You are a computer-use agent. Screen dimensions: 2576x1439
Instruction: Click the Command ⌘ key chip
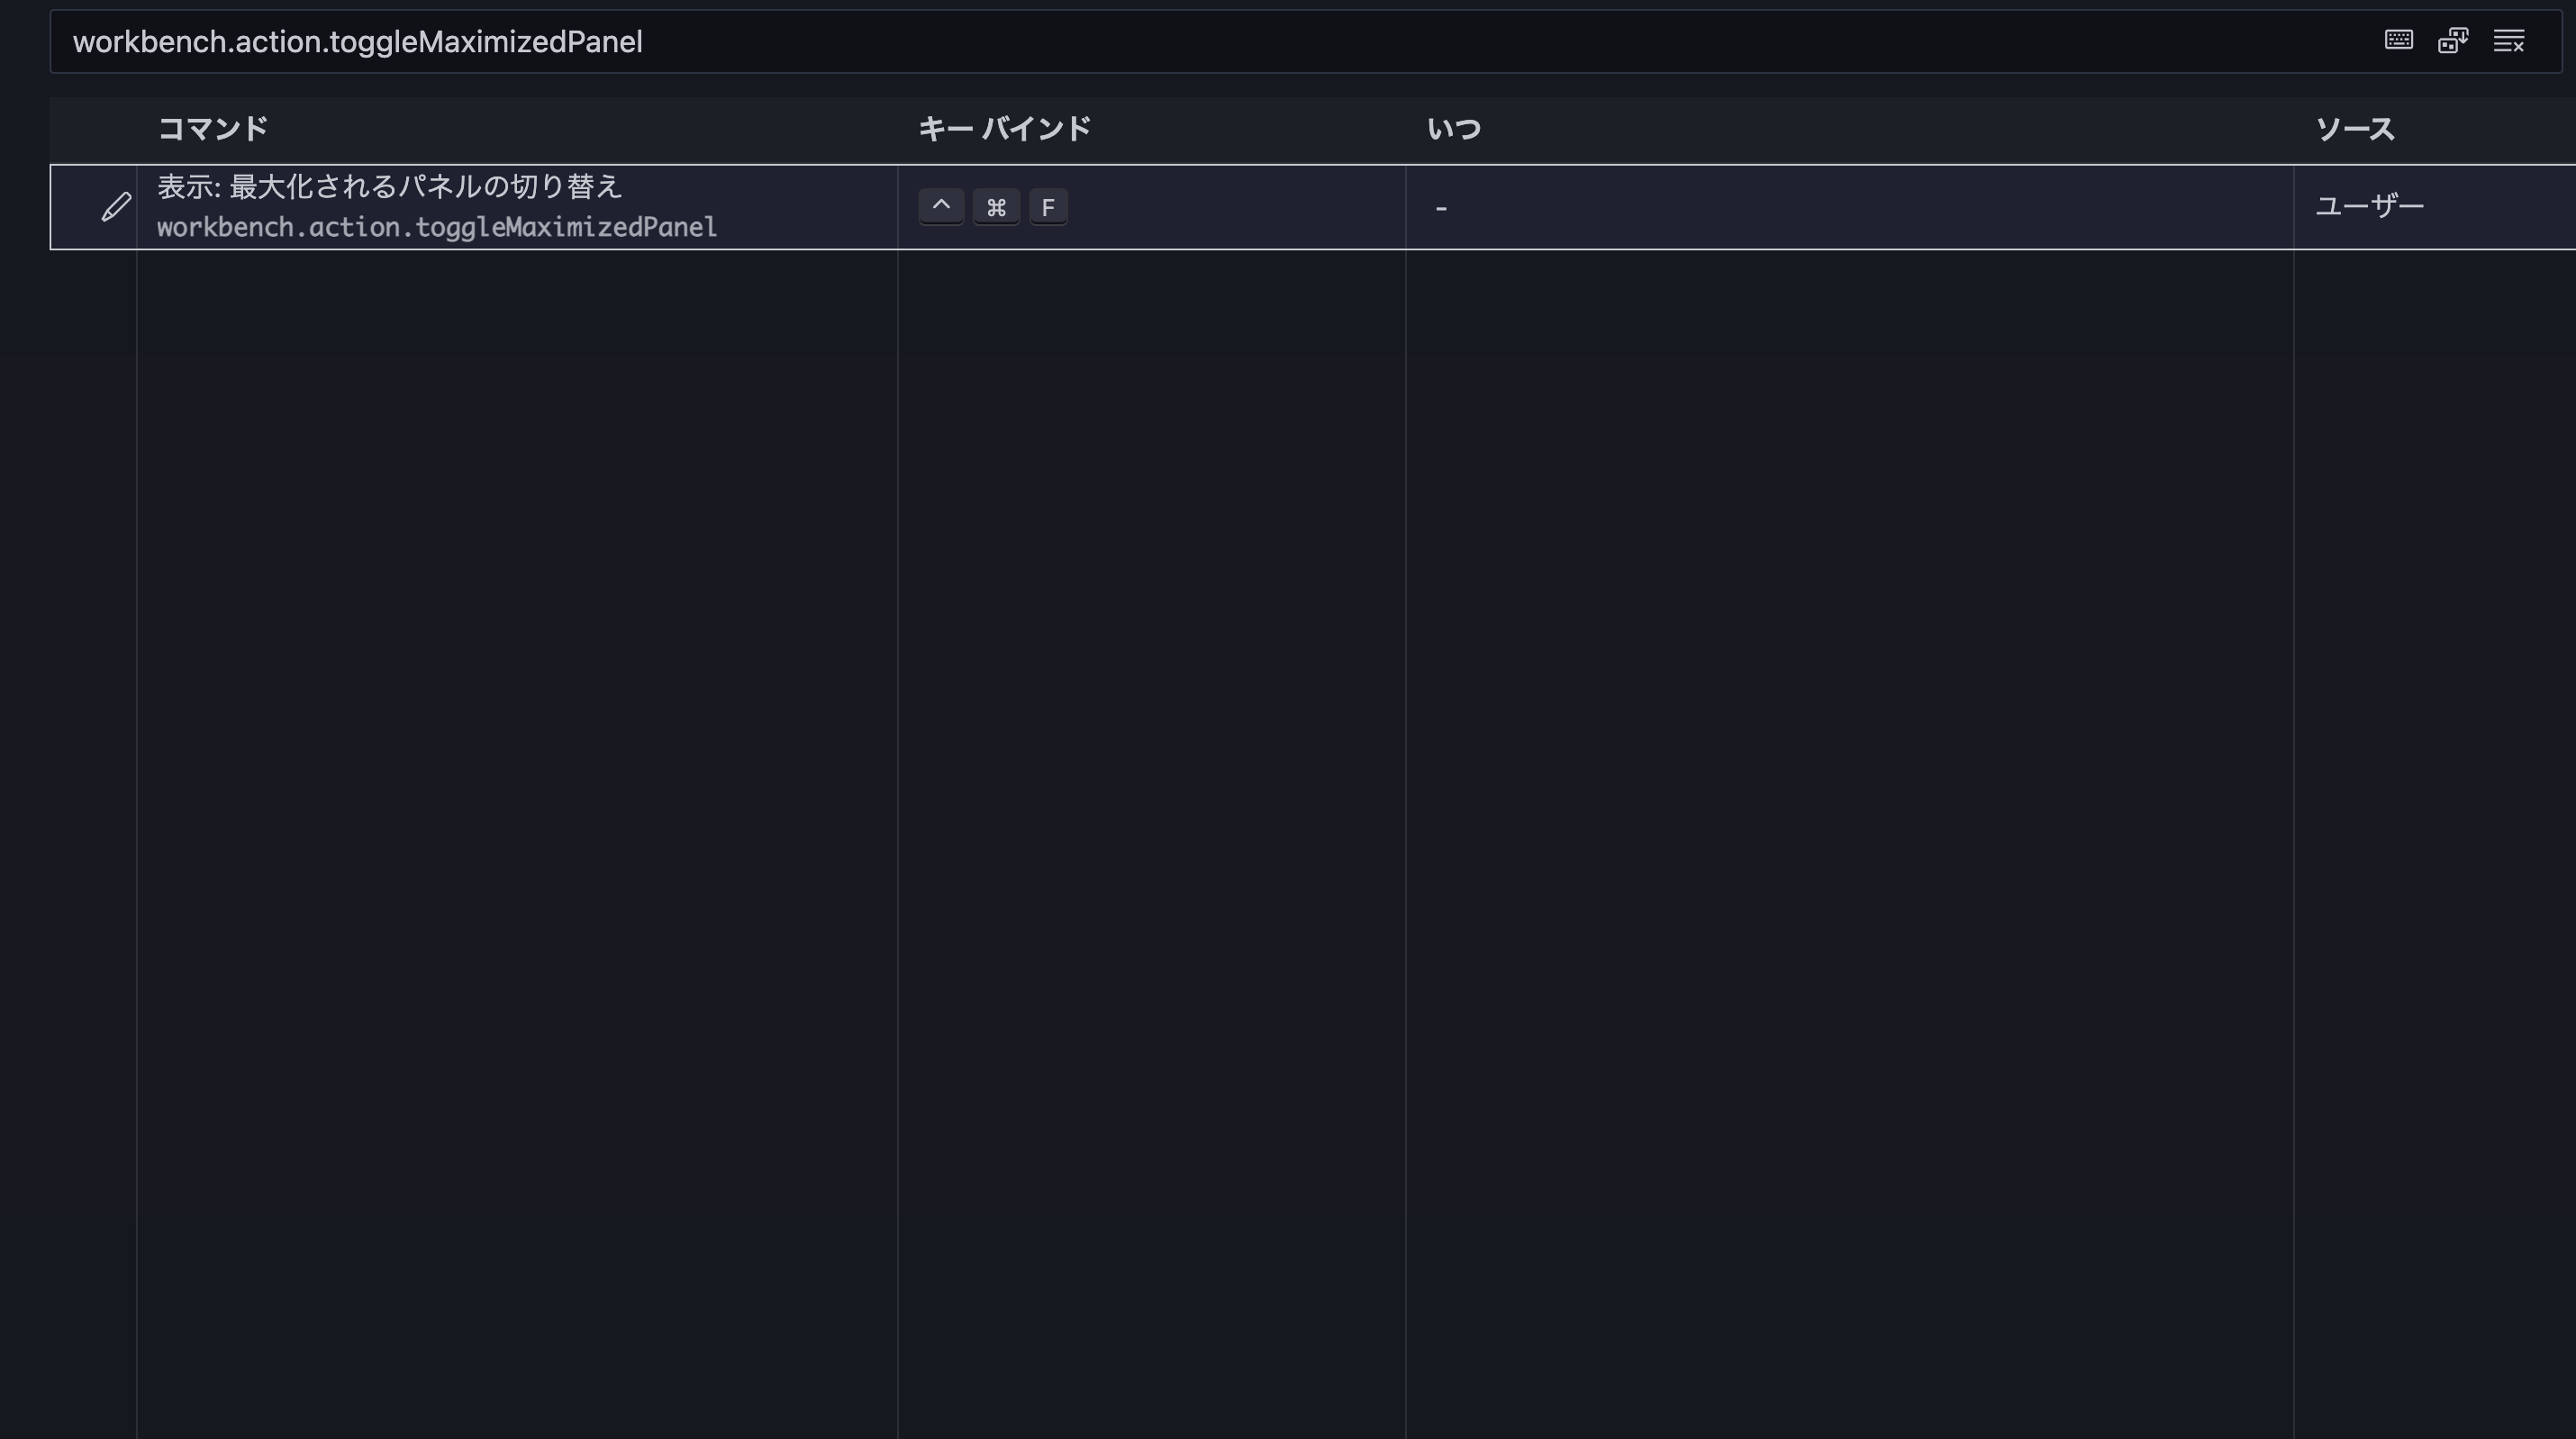996,207
